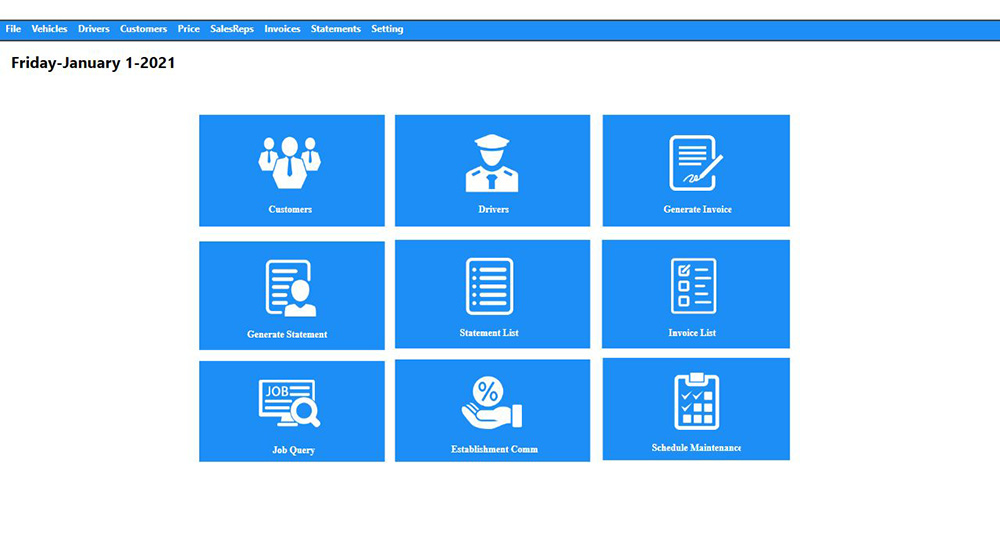Open the Vehicles menu
Image resolution: width=1000 pixels, height=540 pixels.
[50, 29]
